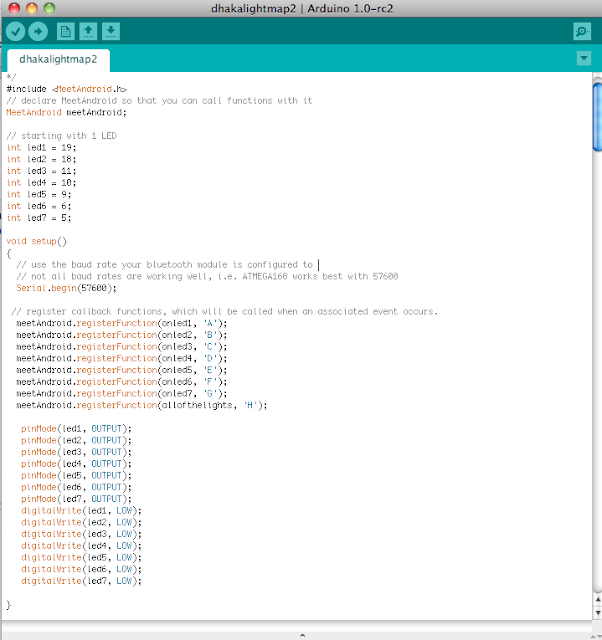Click the comment "// register callback functions"
The width and height of the screenshot is (602, 640).
pyautogui.click(x=224, y=311)
